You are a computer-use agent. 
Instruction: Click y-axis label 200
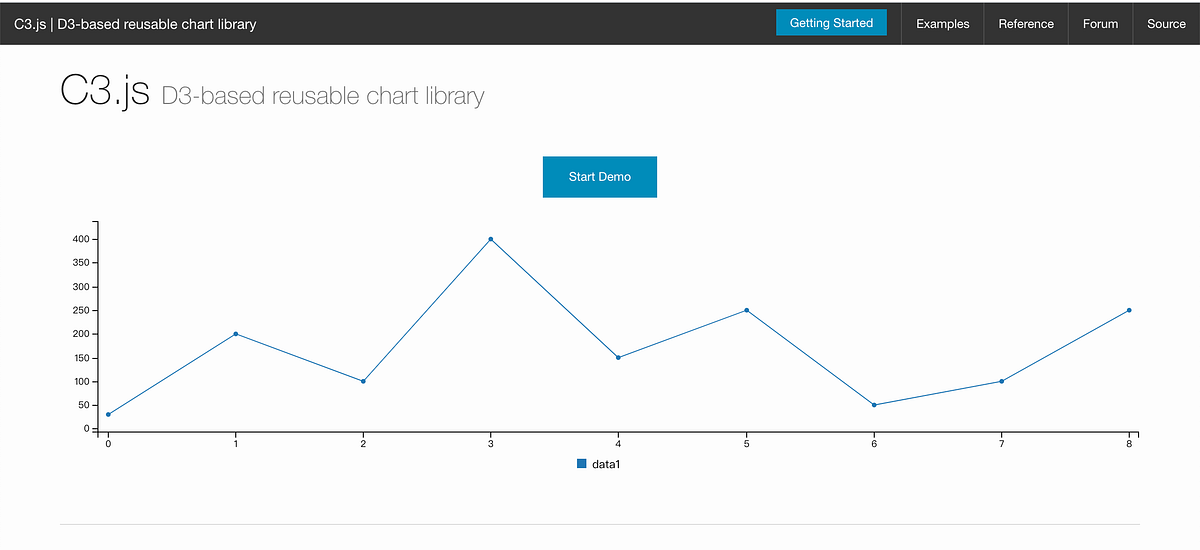(x=81, y=334)
